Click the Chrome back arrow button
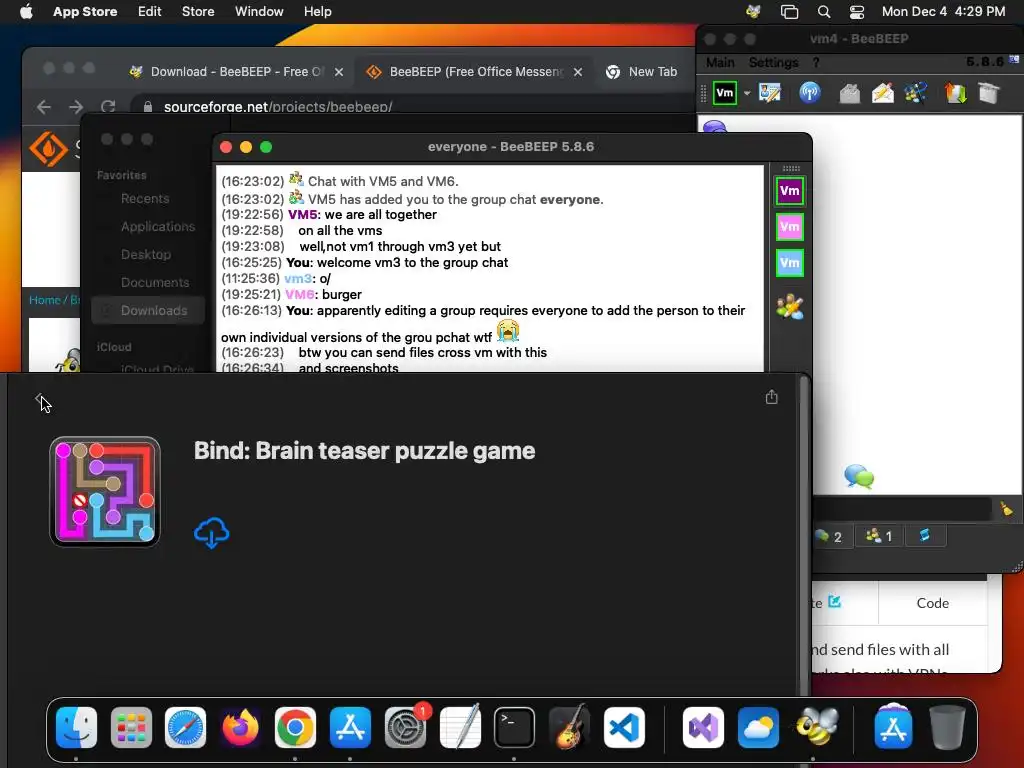The image size is (1024, 768). 44,106
